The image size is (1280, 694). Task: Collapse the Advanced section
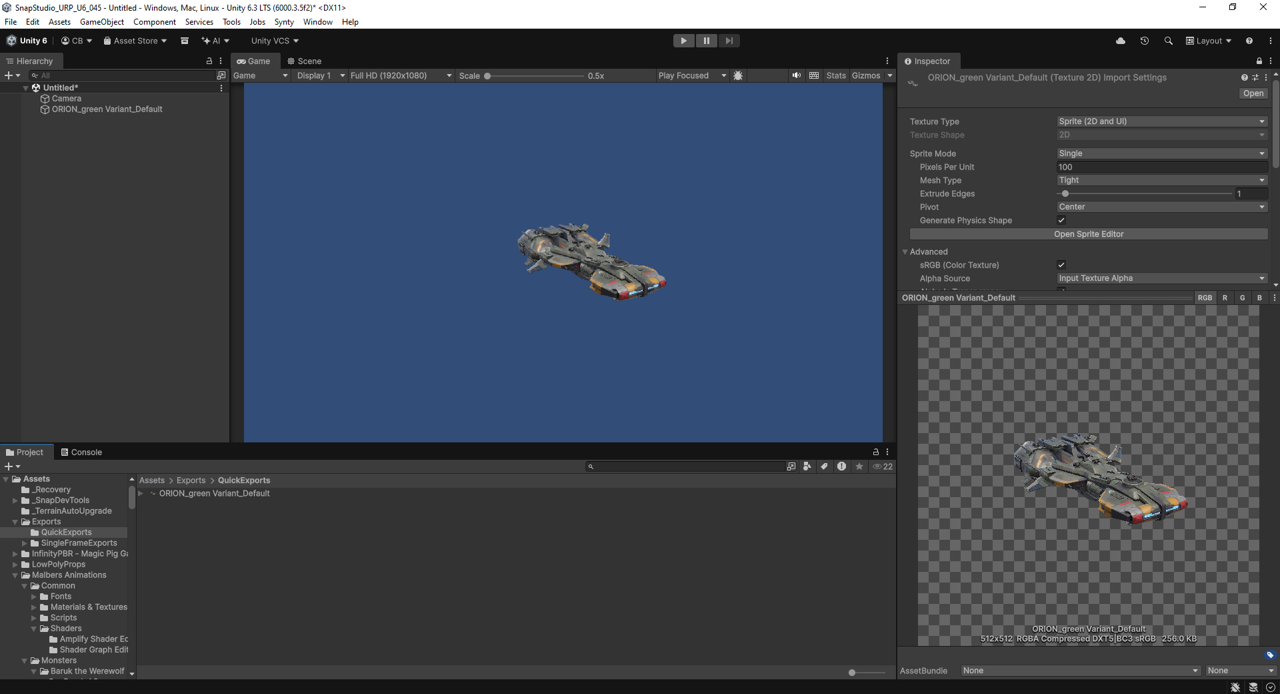(905, 252)
